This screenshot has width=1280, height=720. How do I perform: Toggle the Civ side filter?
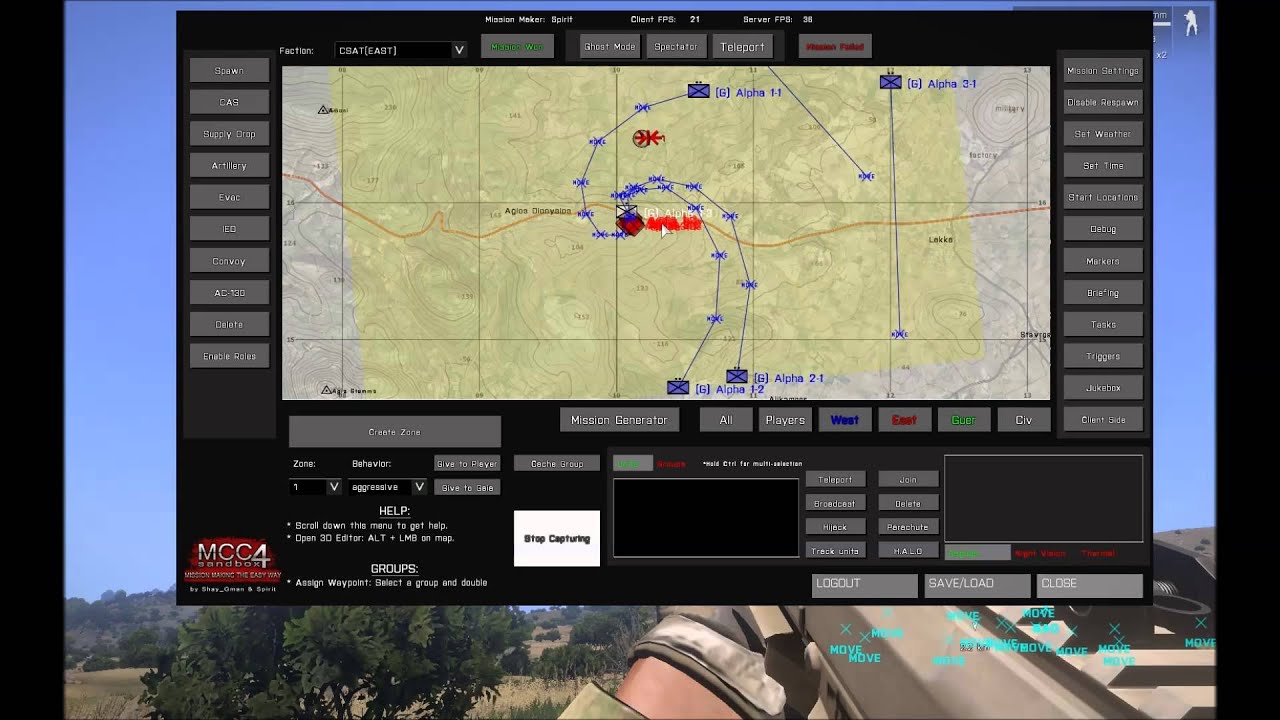click(x=1024, y=420)
